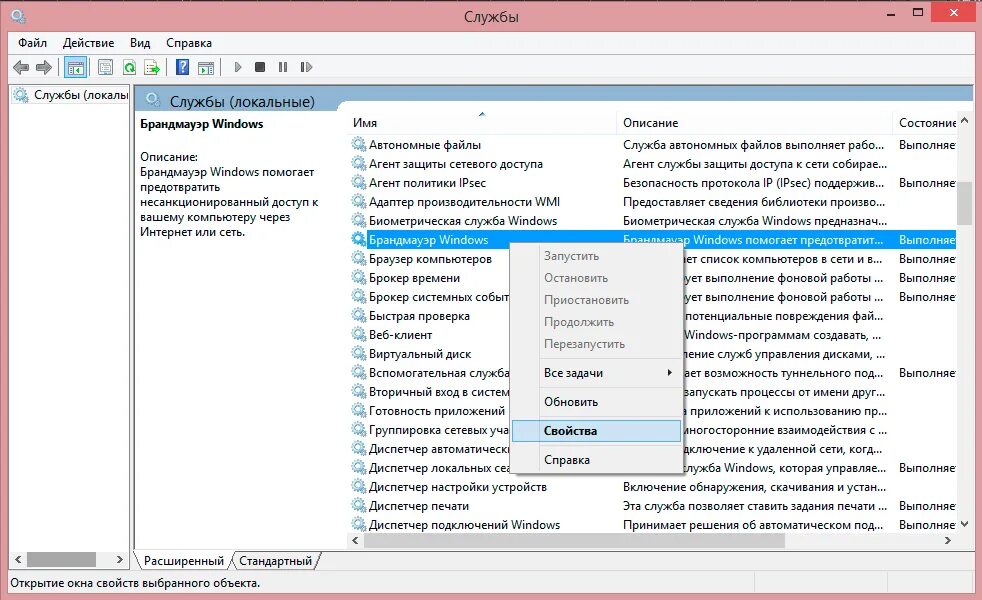Toggle the action pane toolbar icon
The image size is (982, 600).
[205, 68]
